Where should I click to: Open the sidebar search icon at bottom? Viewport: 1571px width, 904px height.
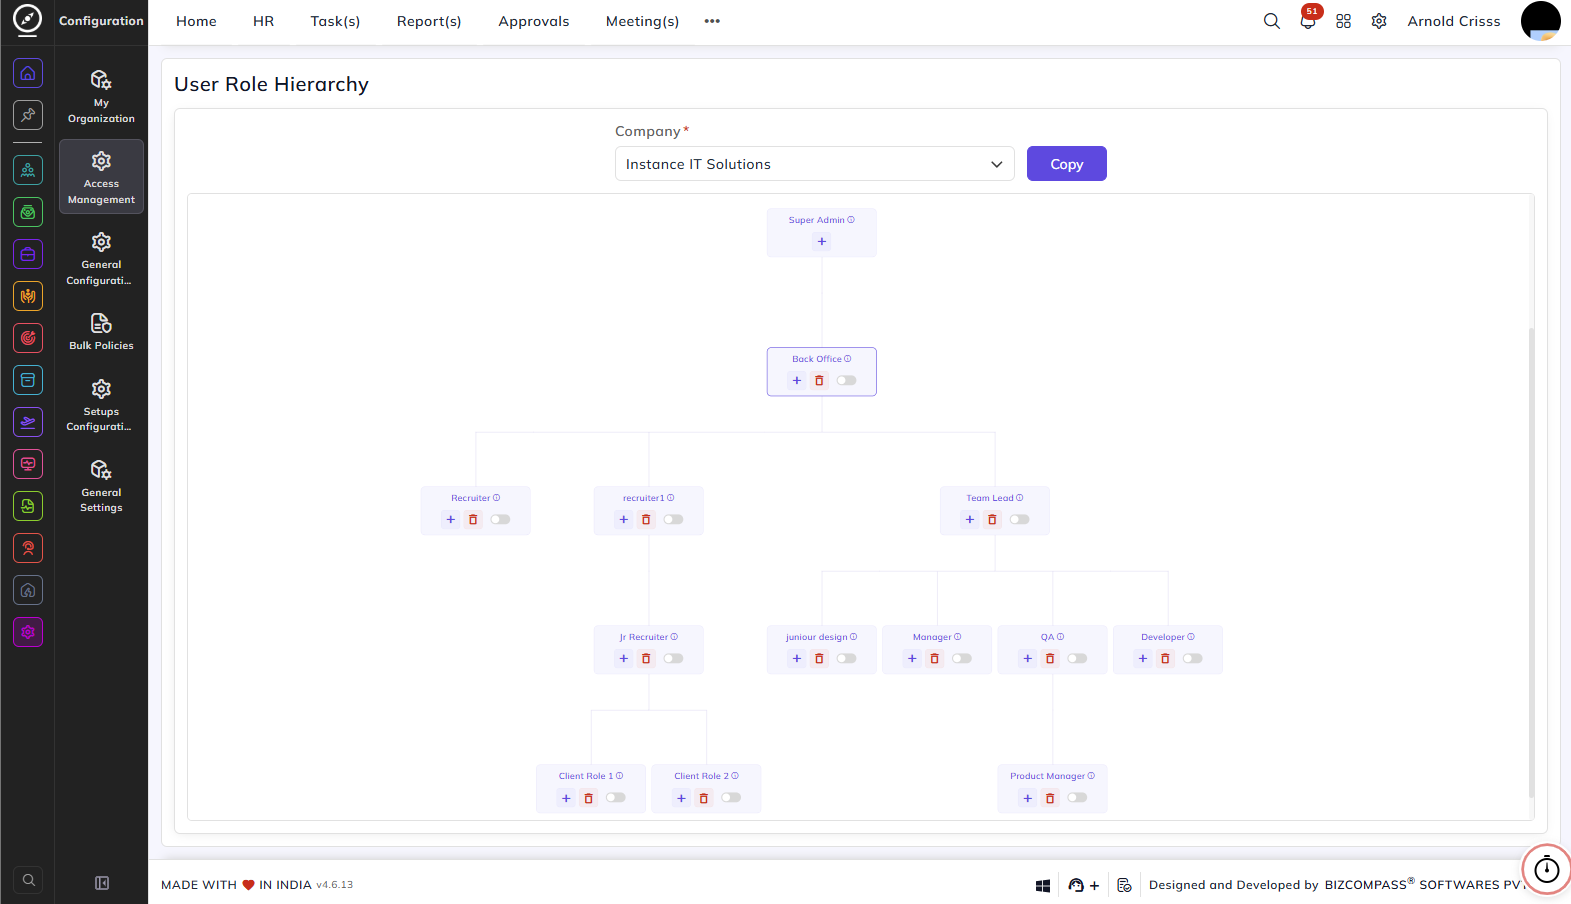pyautogui.click(x=29, y=880)
